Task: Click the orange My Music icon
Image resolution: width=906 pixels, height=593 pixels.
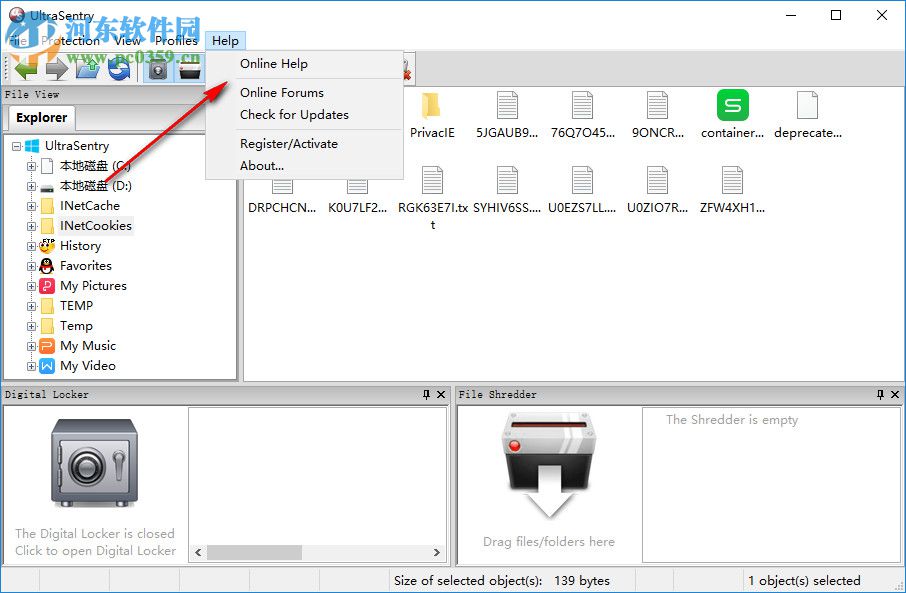Action: (47, 346)
